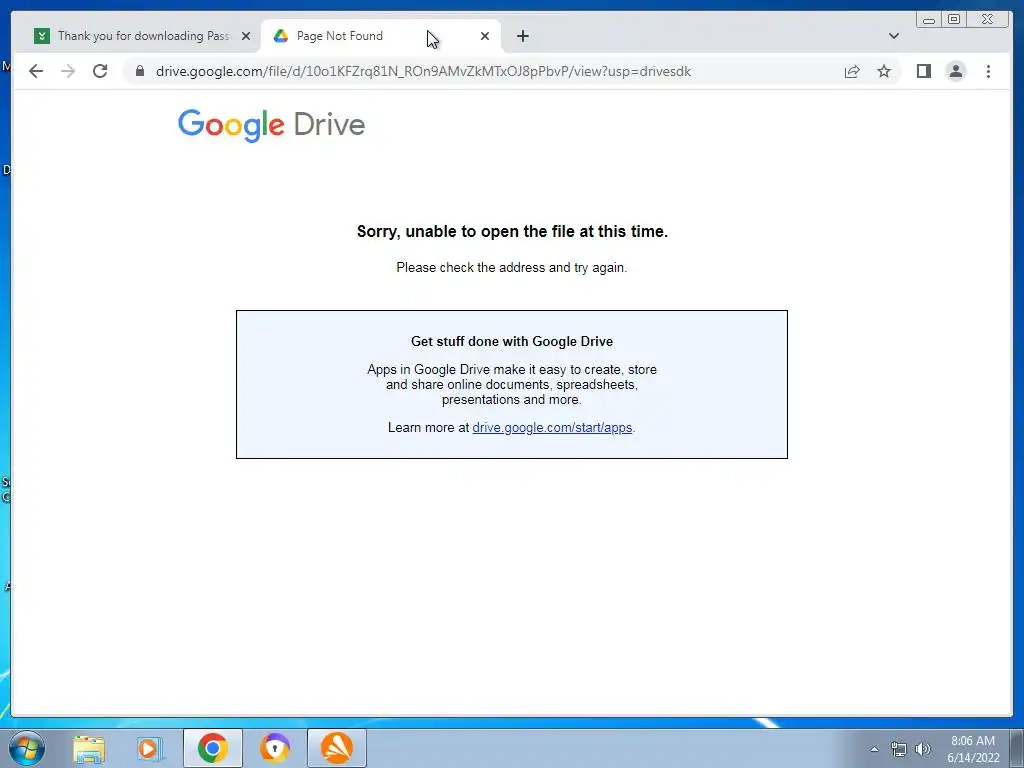Click the 'Sorry, unable to open the file' heading
This screenshot has width=1024, height=768.
pyautogui.click(x=512, y=232)
